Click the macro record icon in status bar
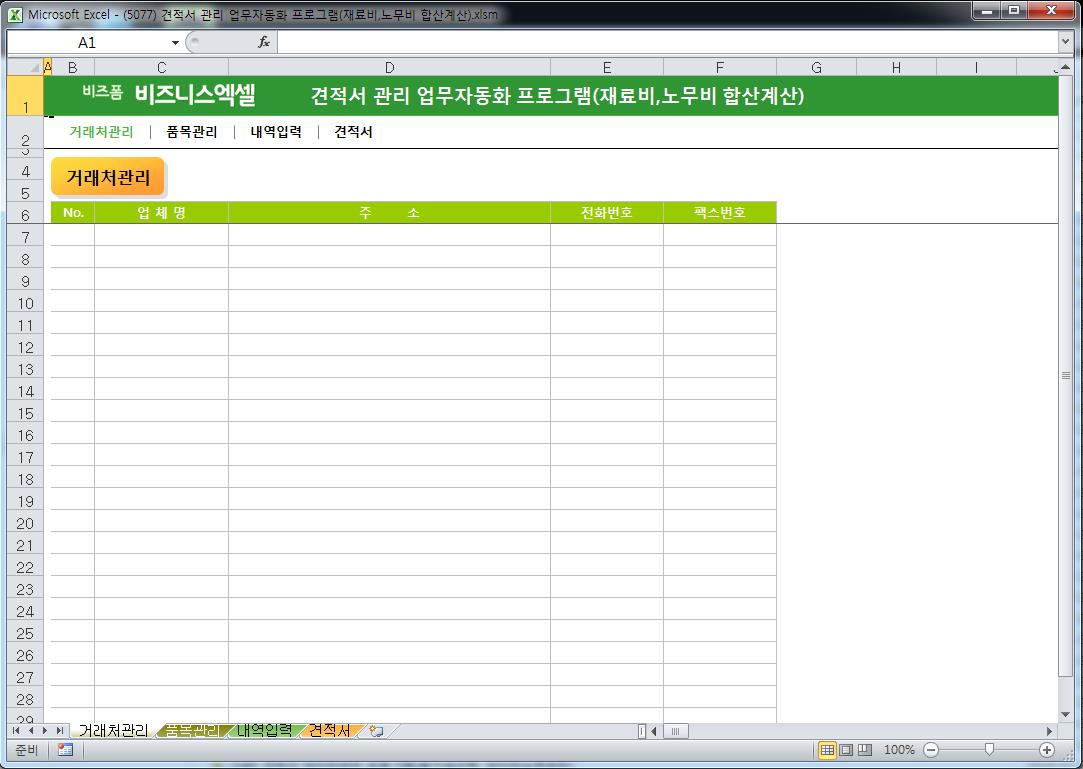 (66, 750)
